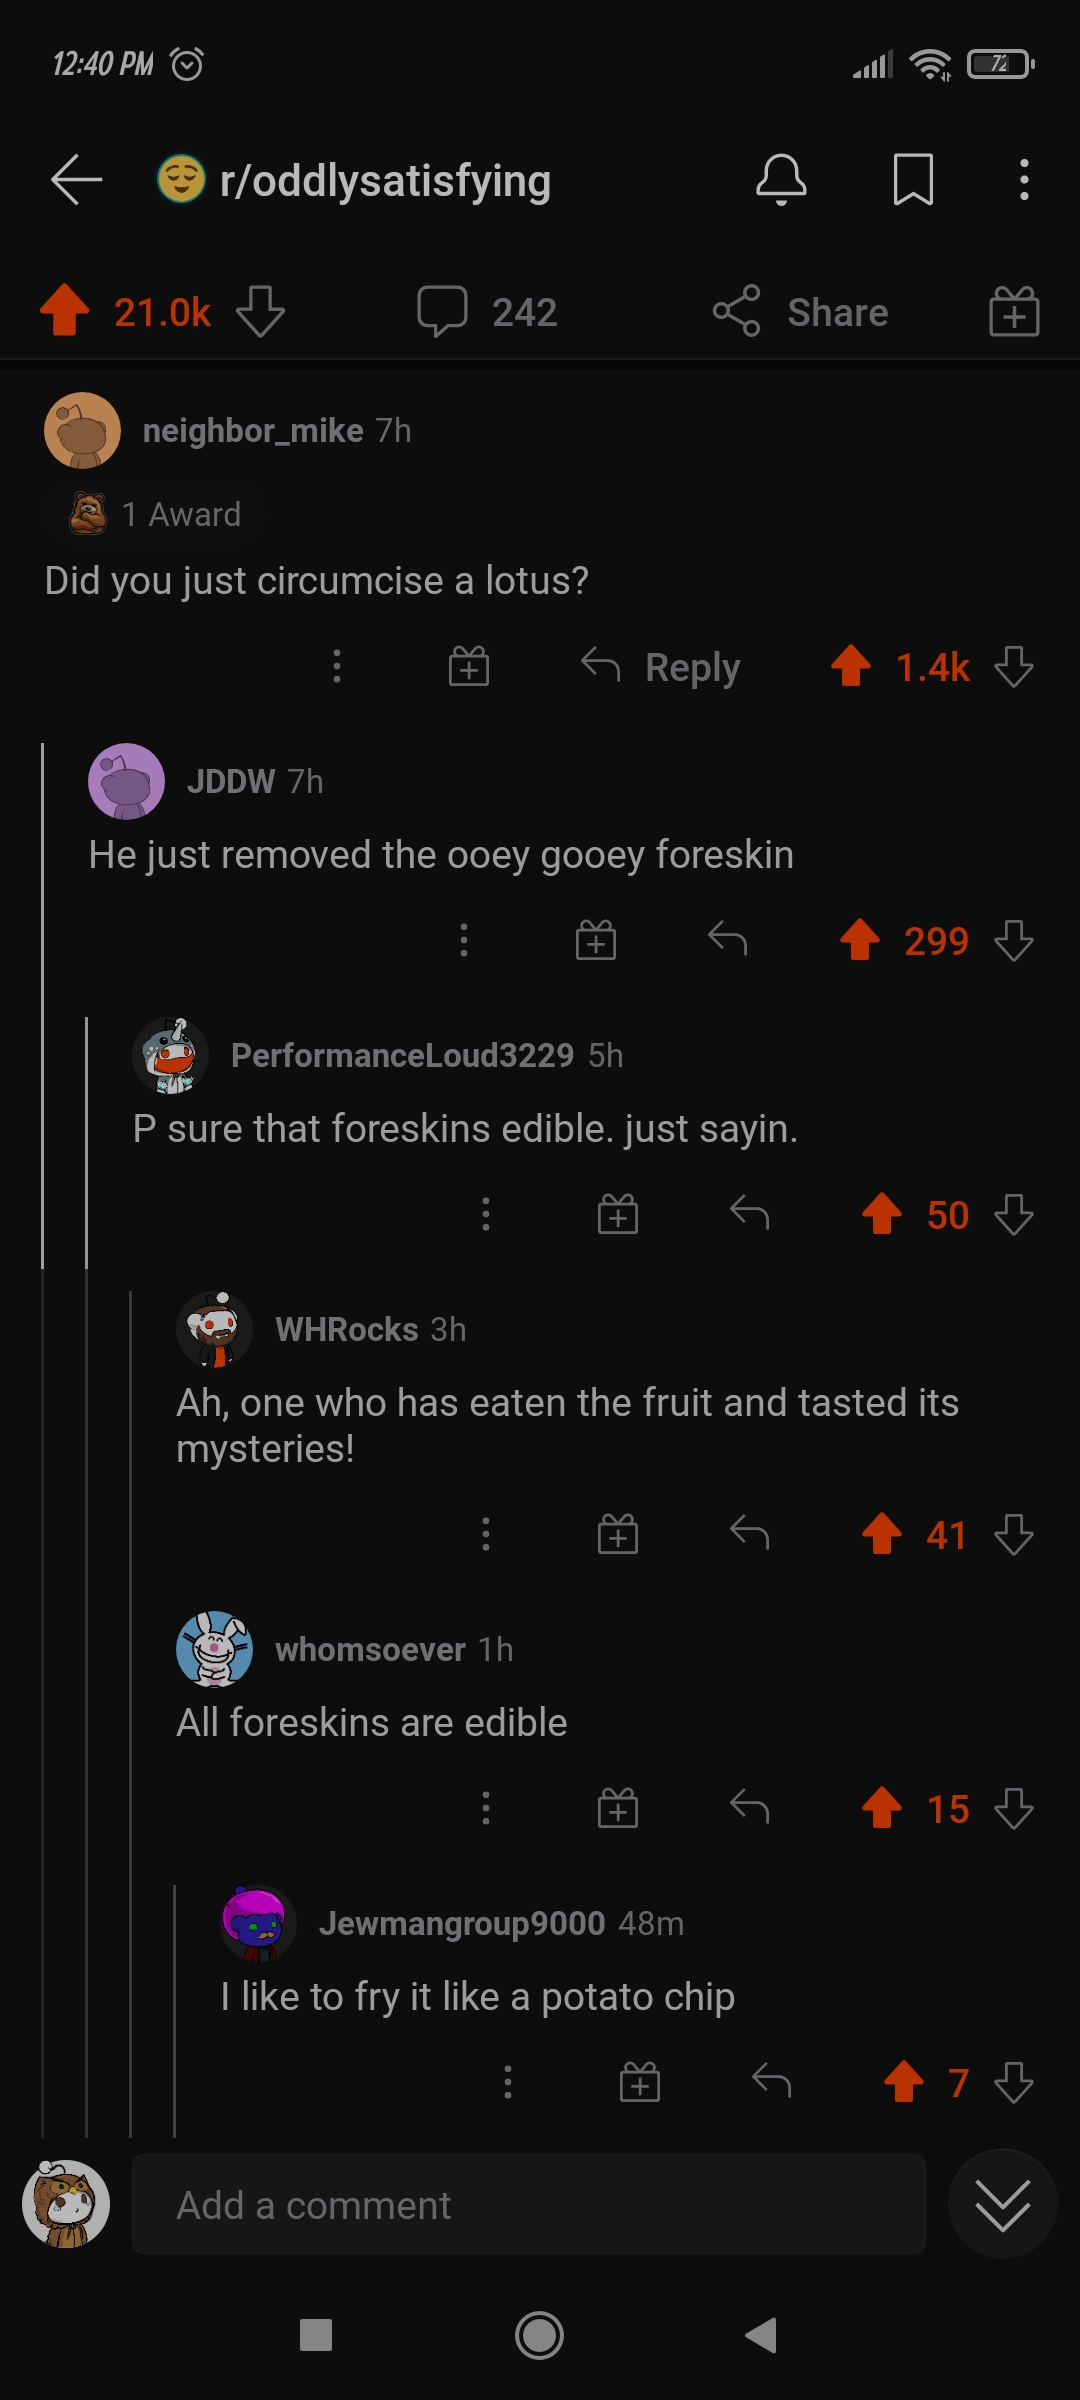The image size is (1080, 2400).
Task: Open the Share options for the post
Action: [x=801, y=311]
